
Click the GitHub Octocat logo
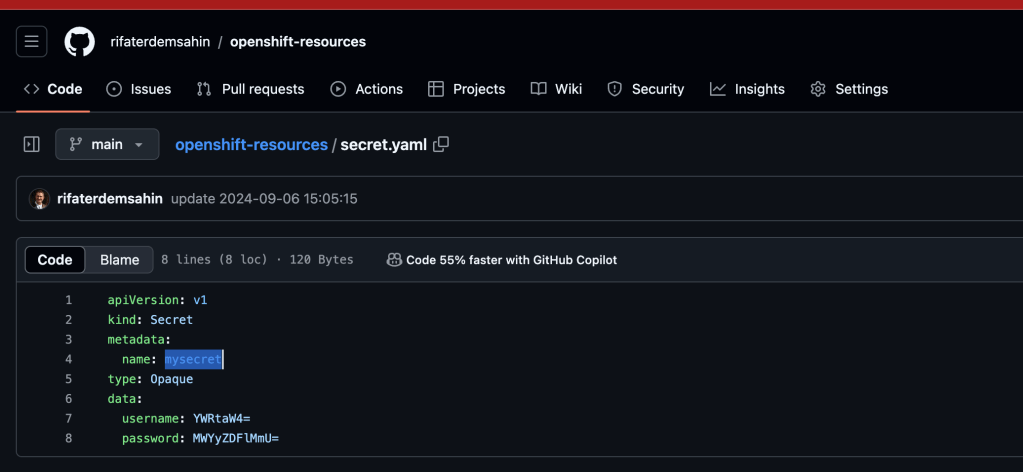click(x=80, y=42)
